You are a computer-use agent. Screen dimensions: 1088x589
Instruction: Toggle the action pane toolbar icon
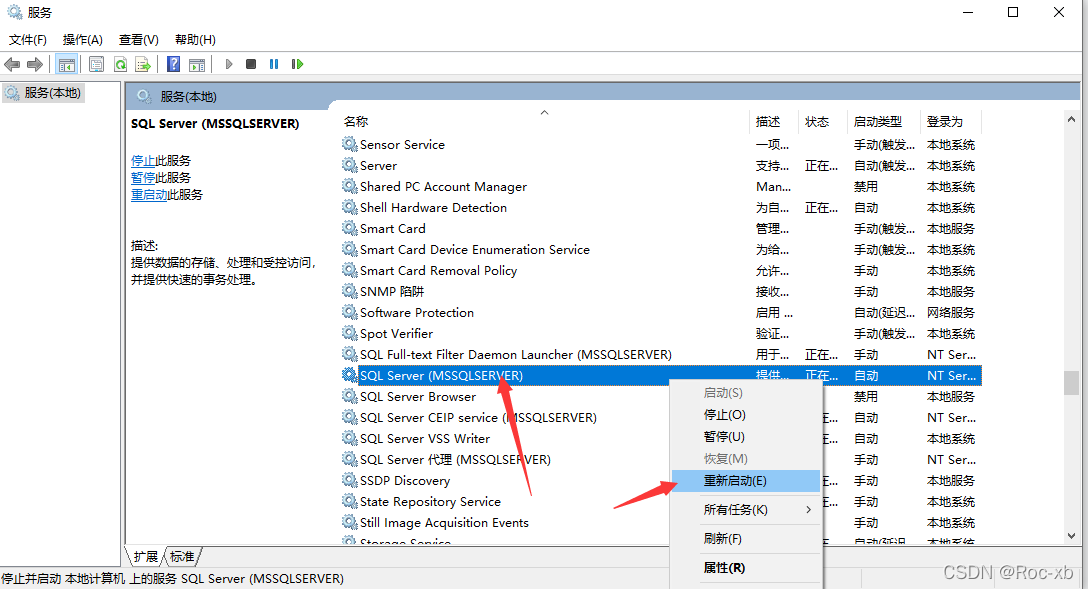tap(197, 65)
